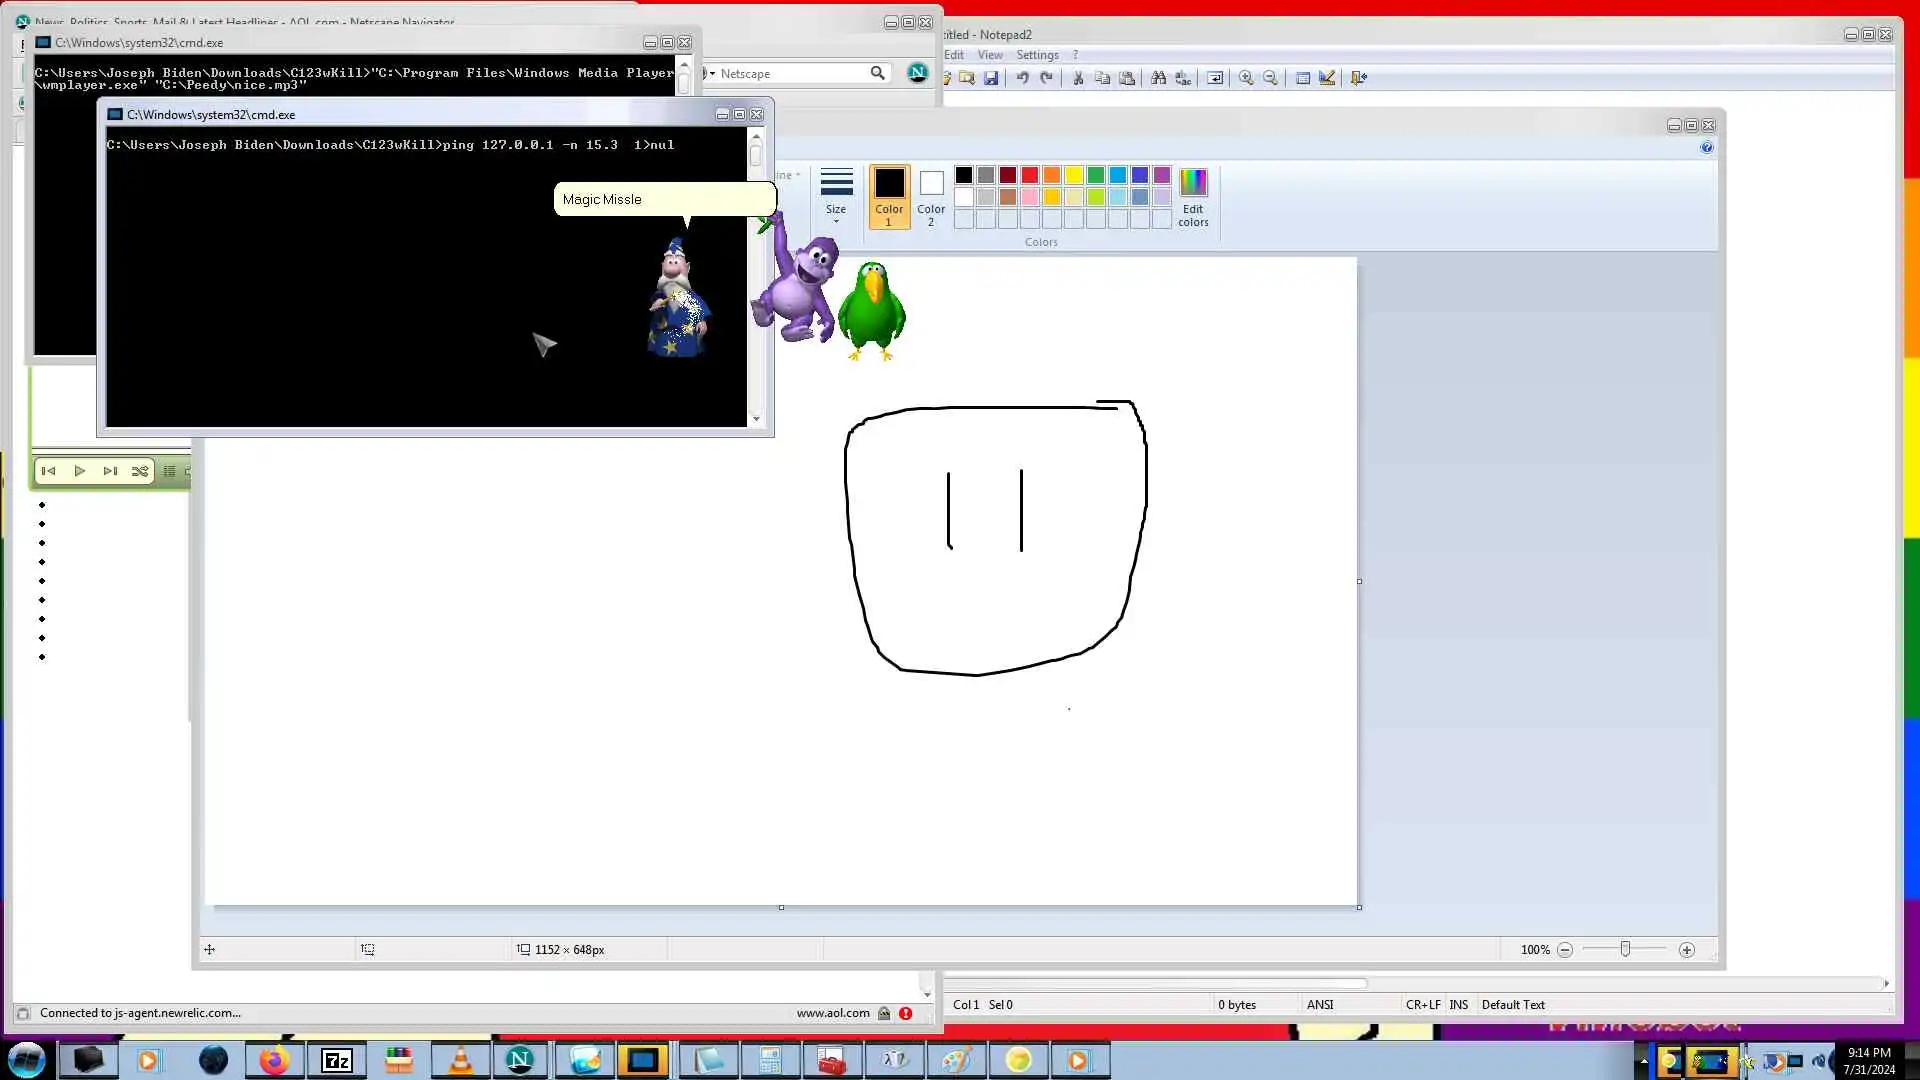
Task: Pick the red color swatch in Paint
Action: [1030, 175]
